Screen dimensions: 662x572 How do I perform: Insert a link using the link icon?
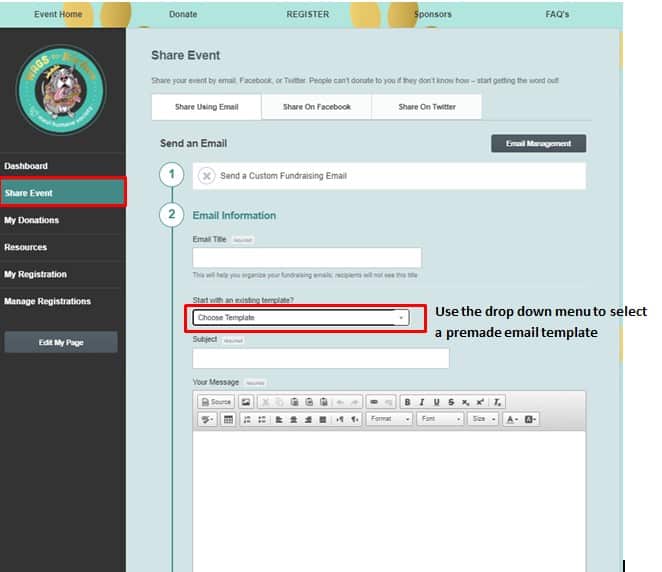point(374,402)
